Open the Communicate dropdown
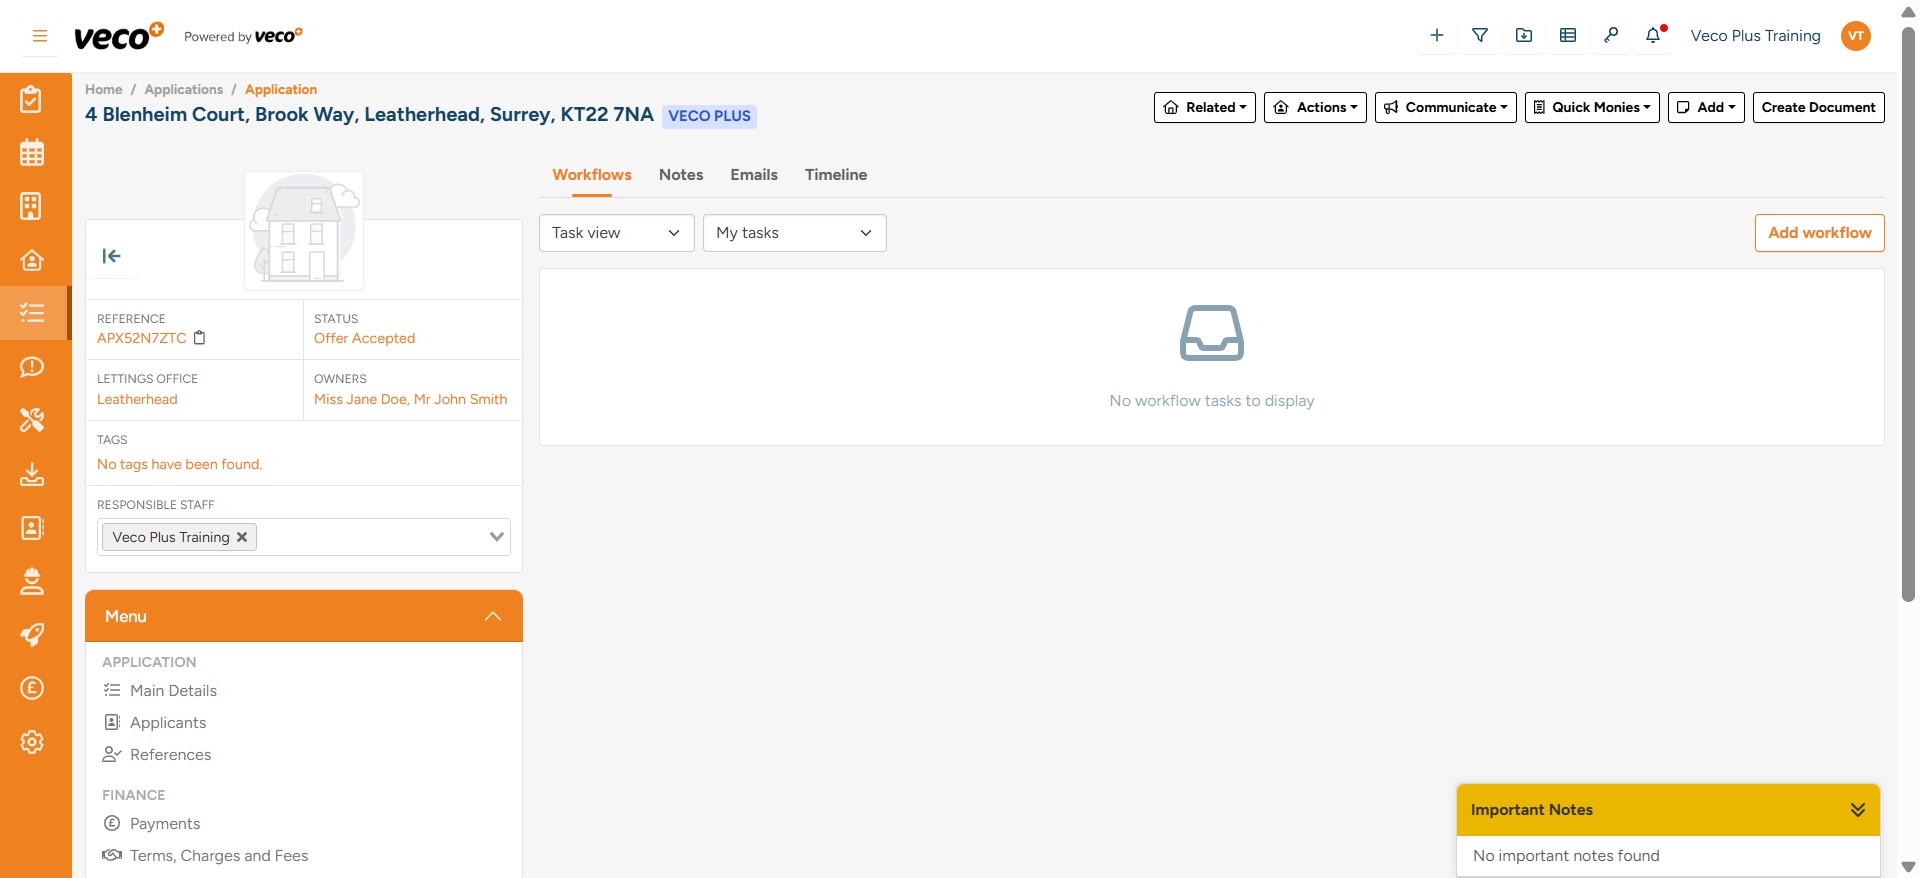 1445,107
